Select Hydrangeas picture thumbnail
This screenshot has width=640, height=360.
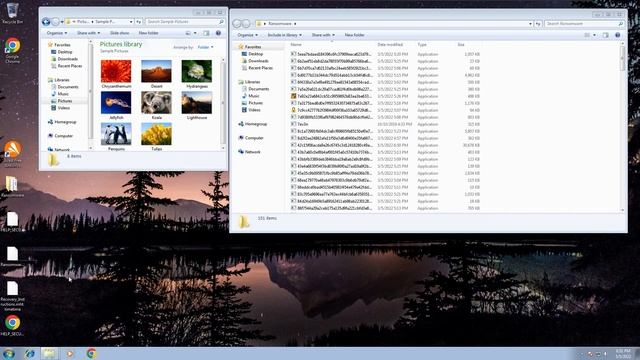197,74
